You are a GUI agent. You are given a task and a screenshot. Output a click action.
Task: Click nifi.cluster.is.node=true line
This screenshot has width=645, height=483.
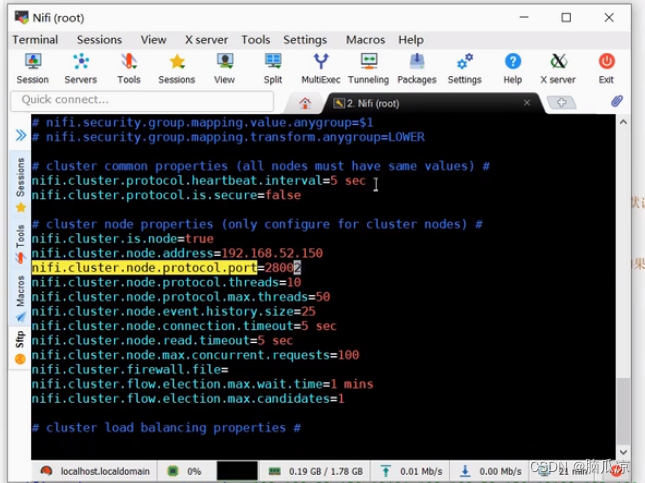coord(123,239)
